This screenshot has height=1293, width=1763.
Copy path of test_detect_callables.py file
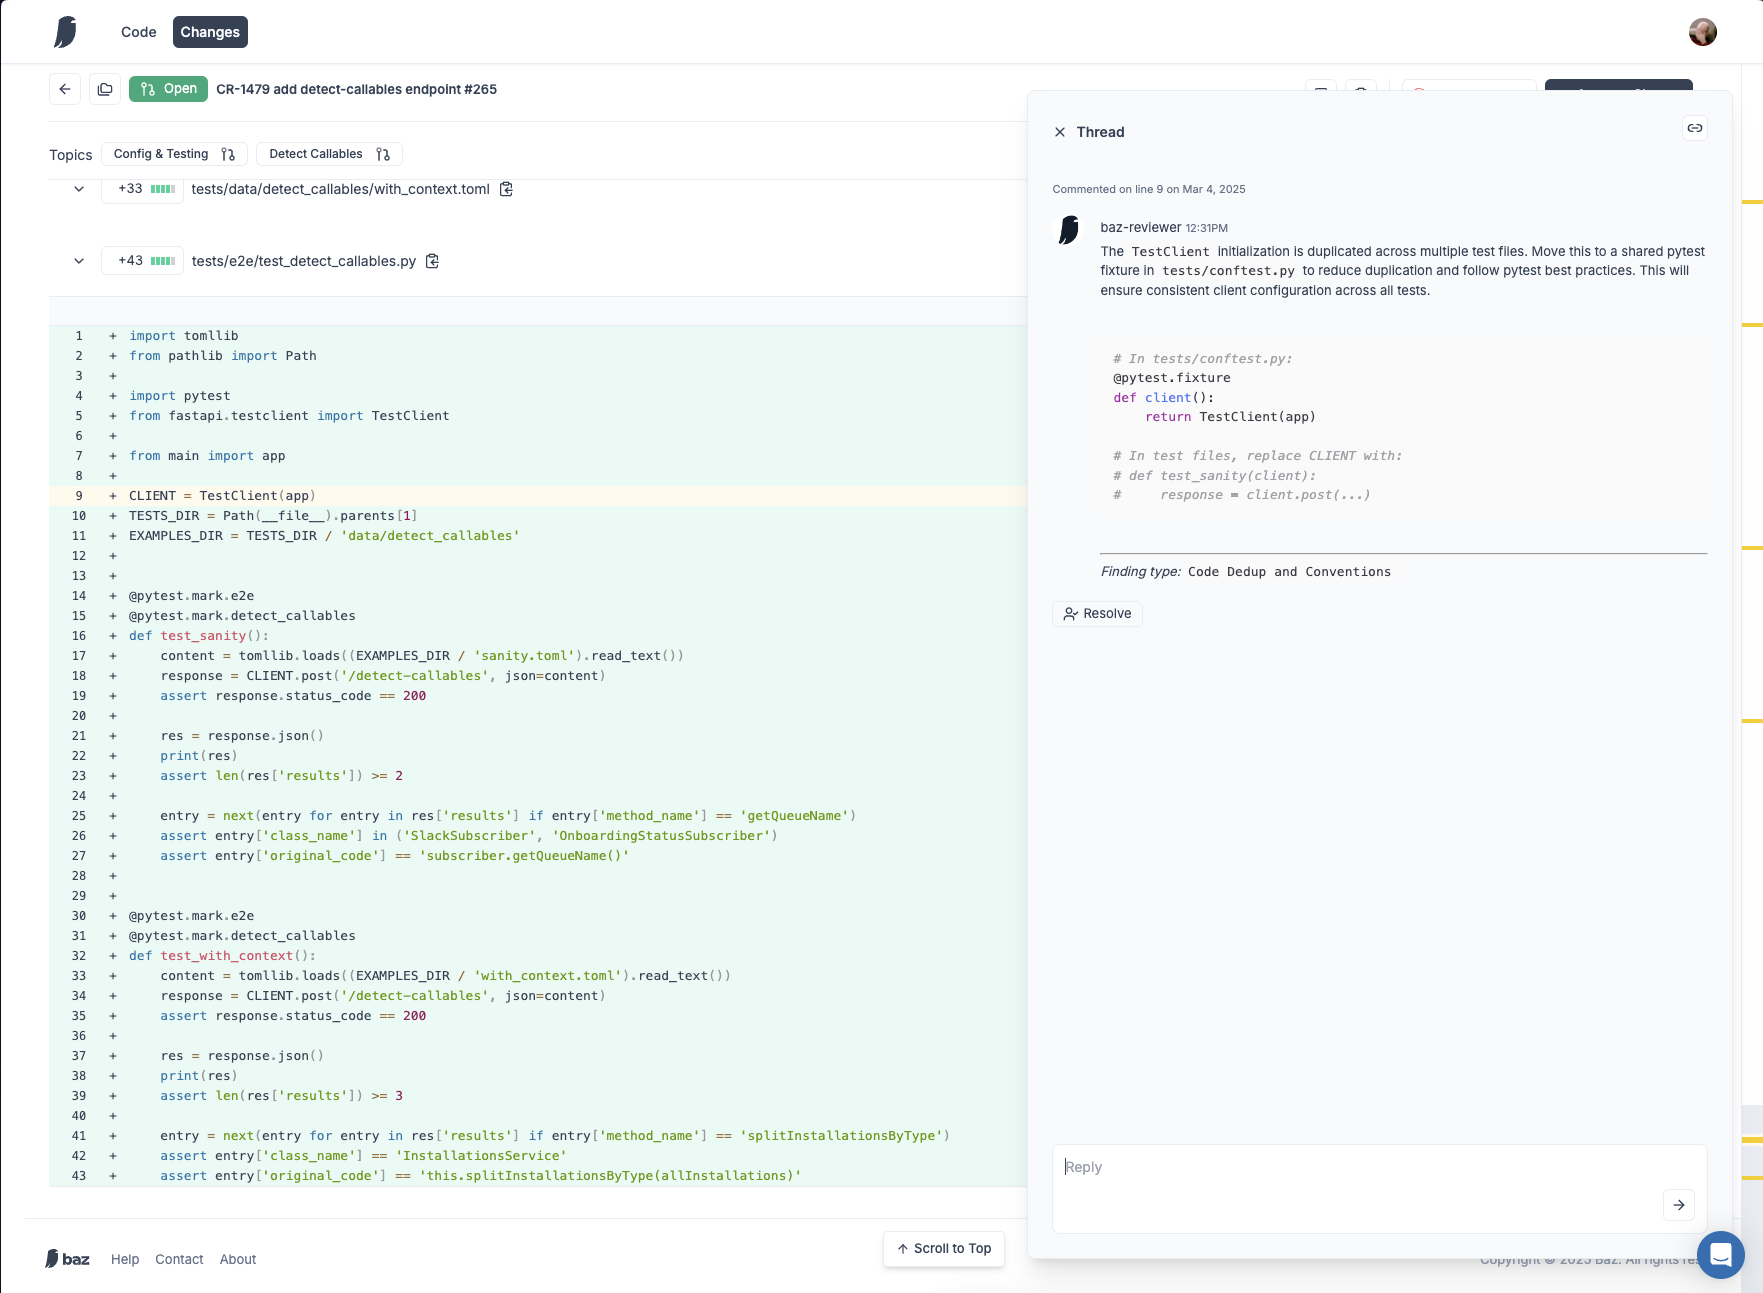[x=433, y=261]
